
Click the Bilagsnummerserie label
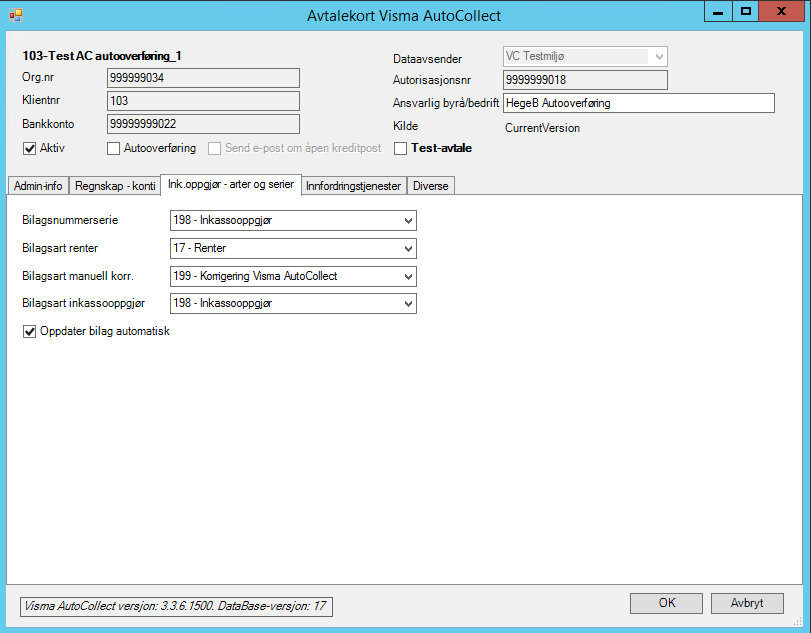click(70, 220)
